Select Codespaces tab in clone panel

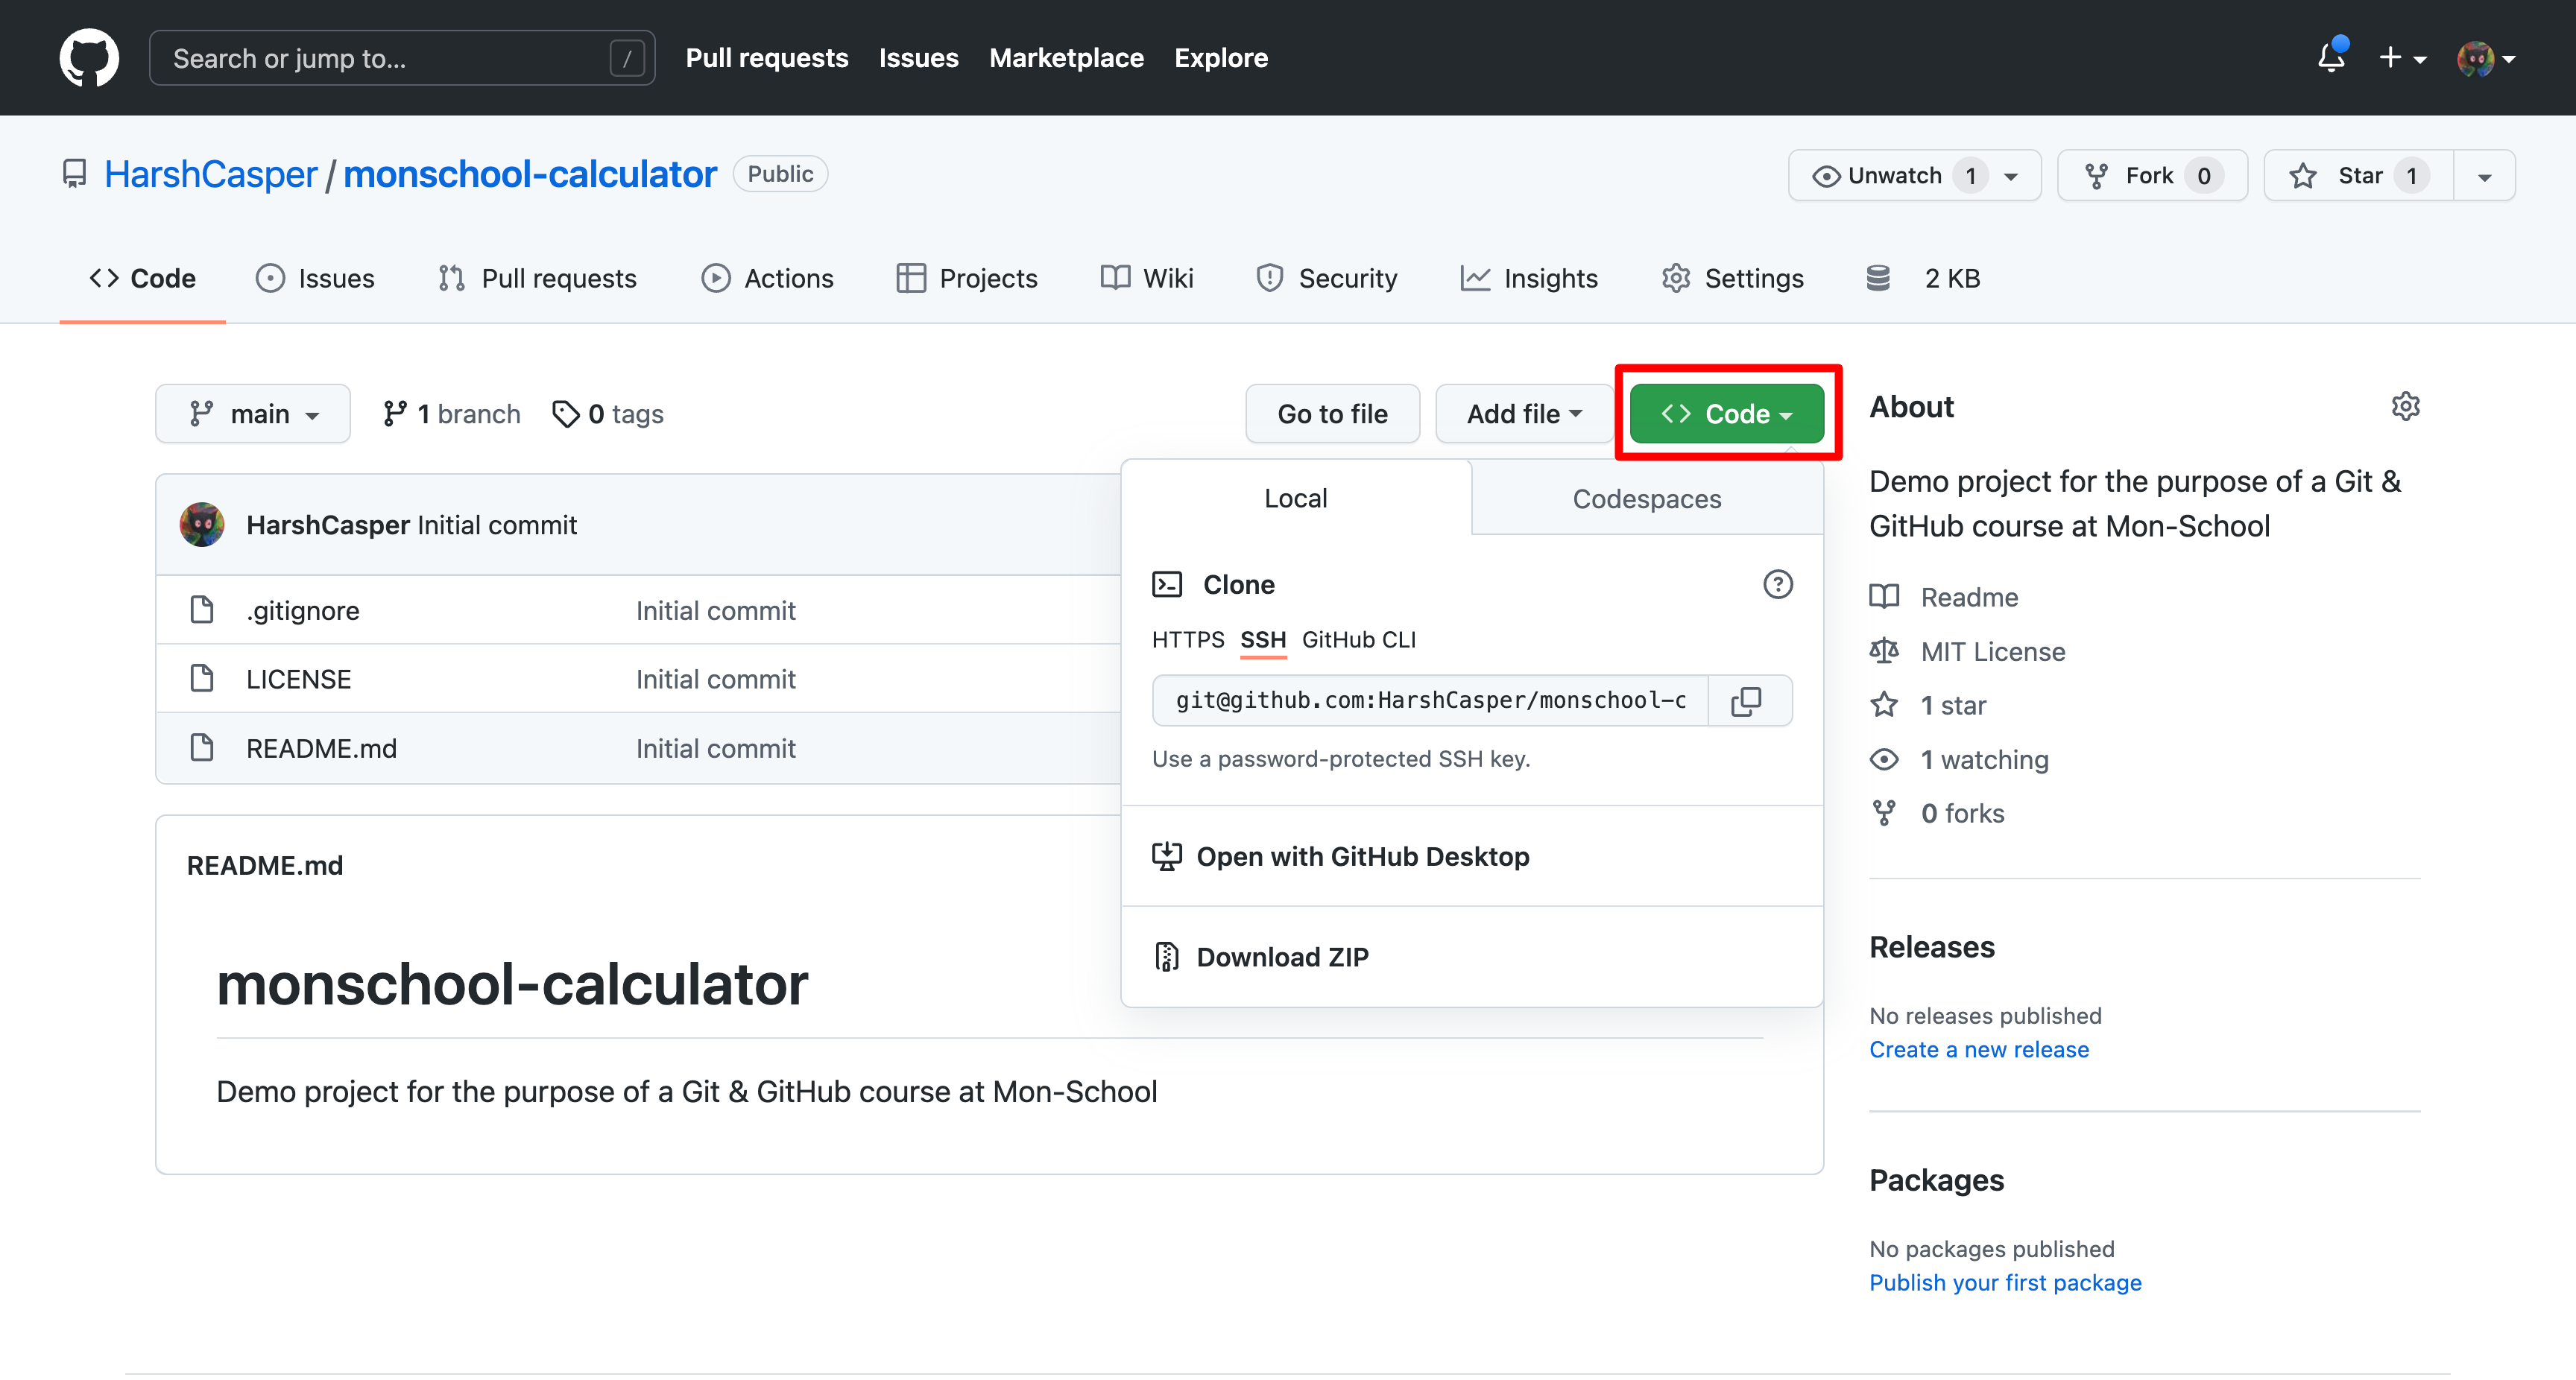pyautogui.click(x=1646, y=498)
